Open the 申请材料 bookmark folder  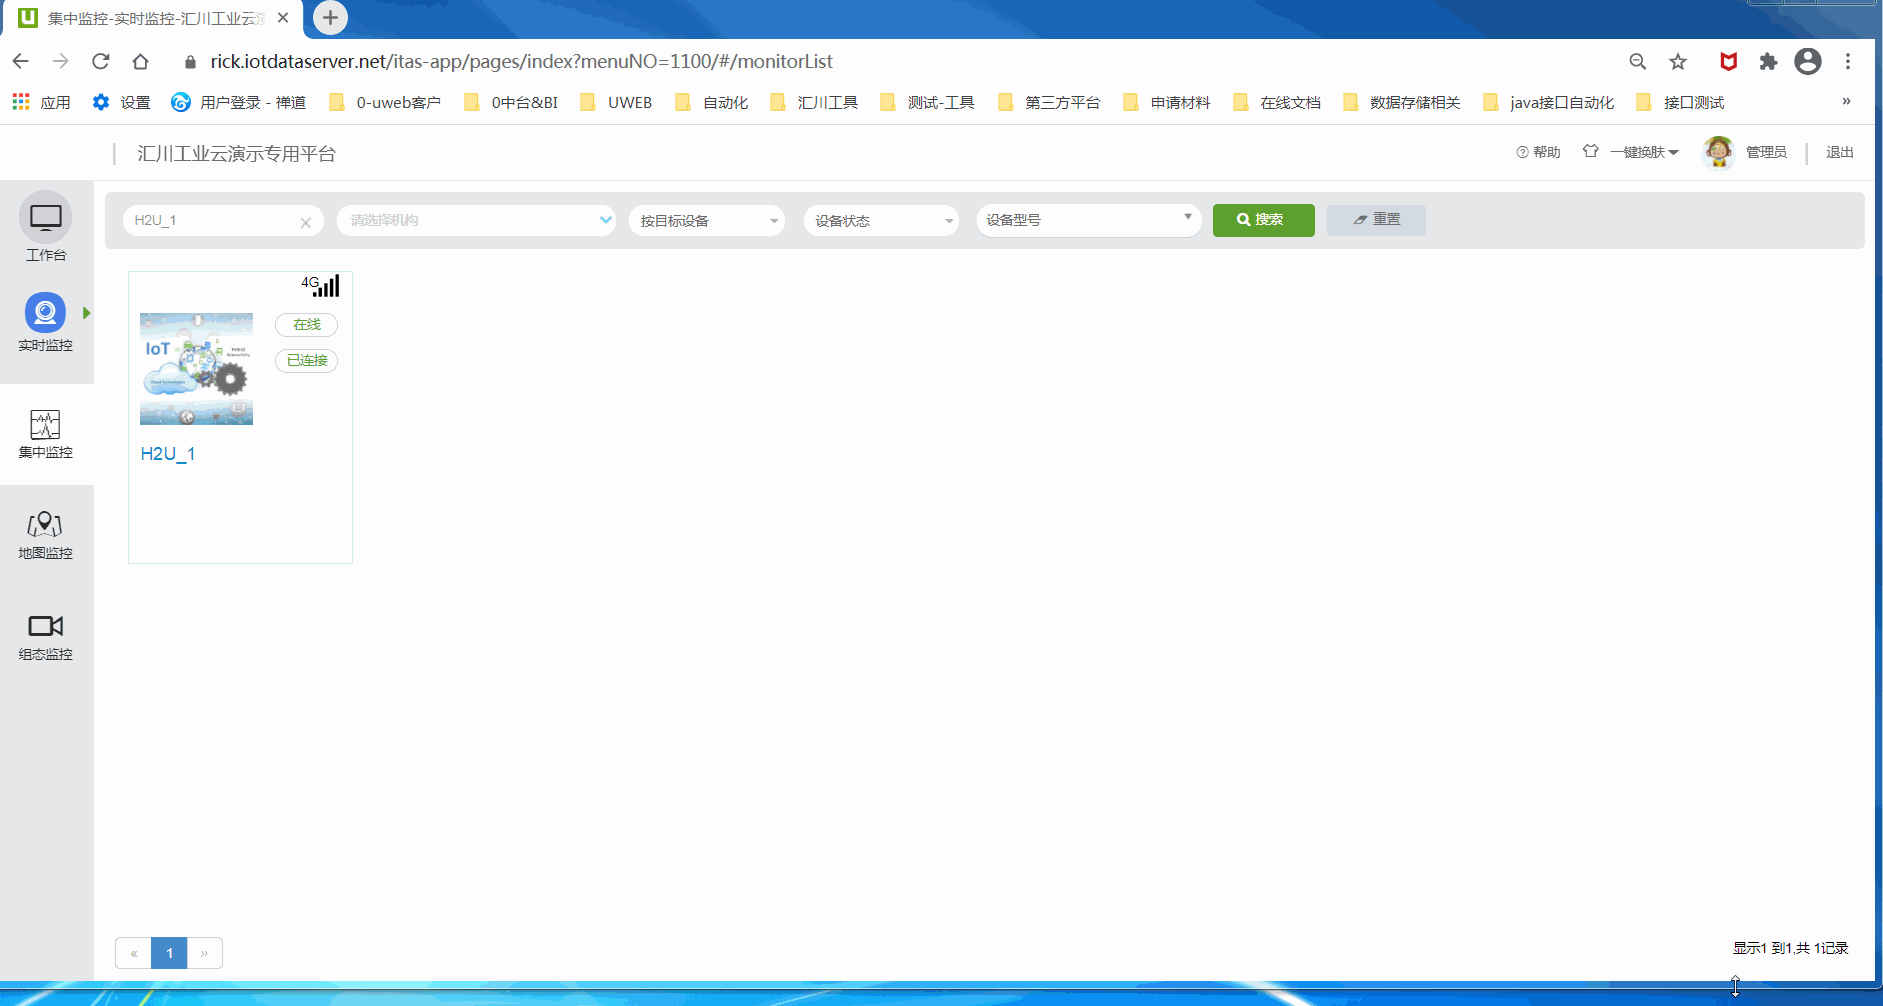[1166, 102]
